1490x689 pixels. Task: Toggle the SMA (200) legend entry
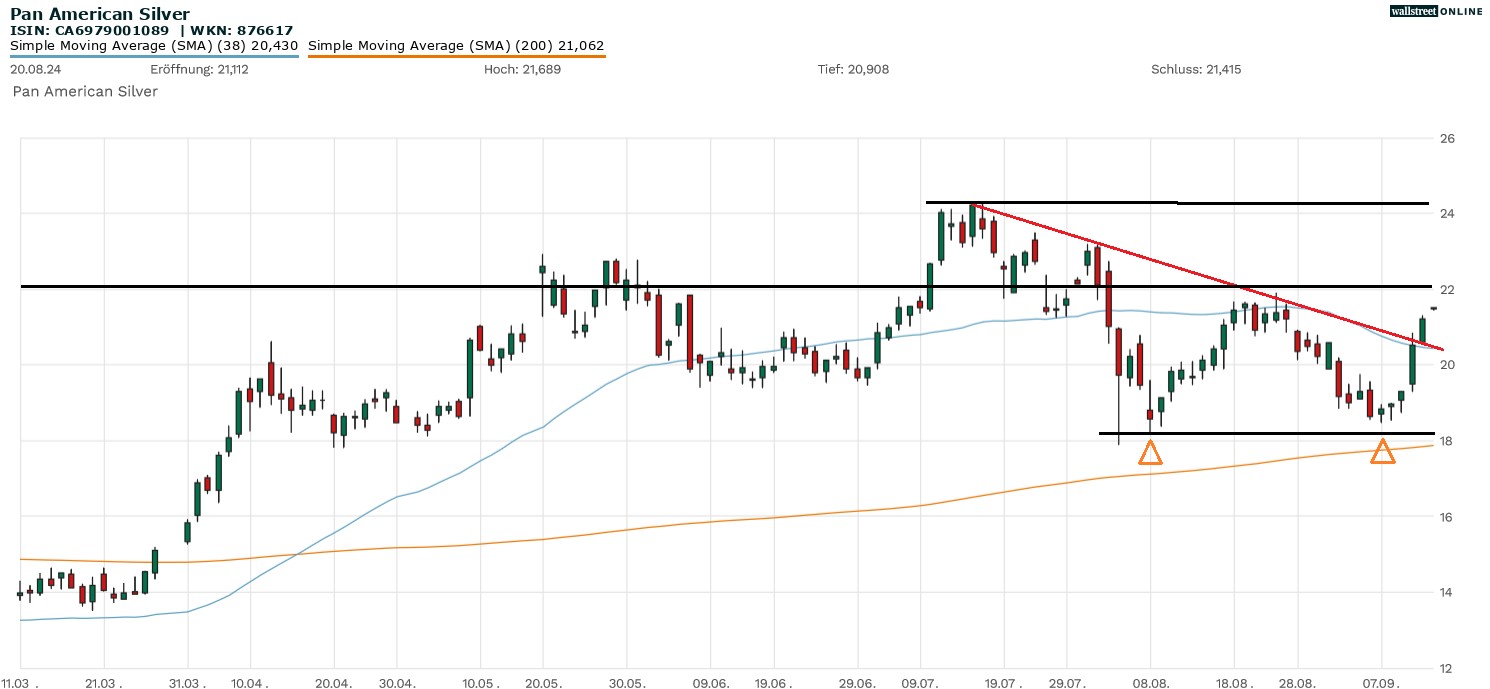pos(456,46)
